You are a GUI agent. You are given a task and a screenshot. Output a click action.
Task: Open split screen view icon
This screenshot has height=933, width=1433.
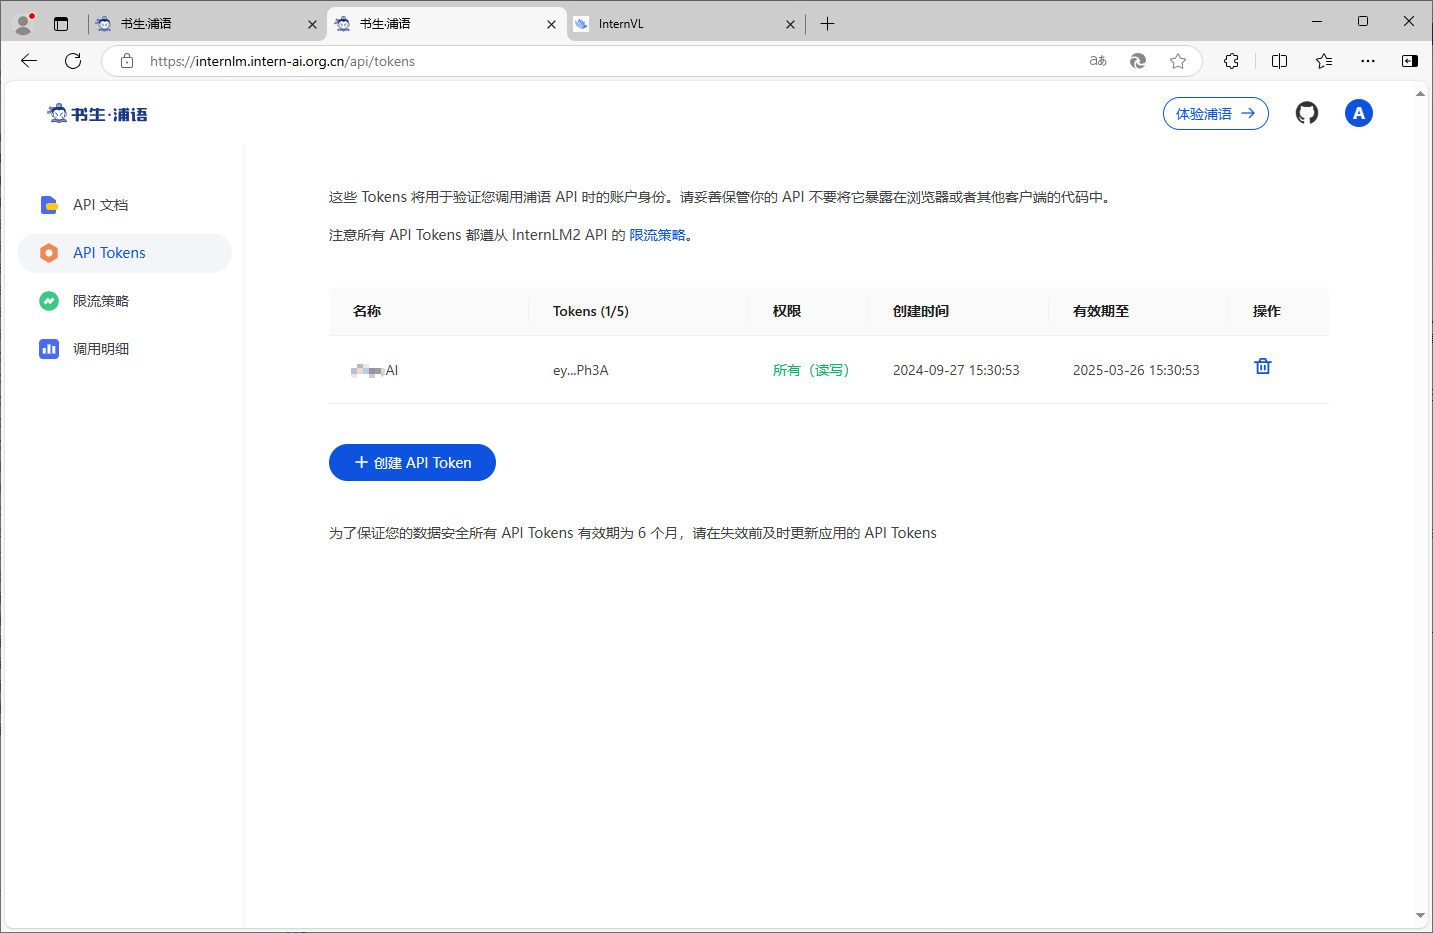tap(1279, 61)
